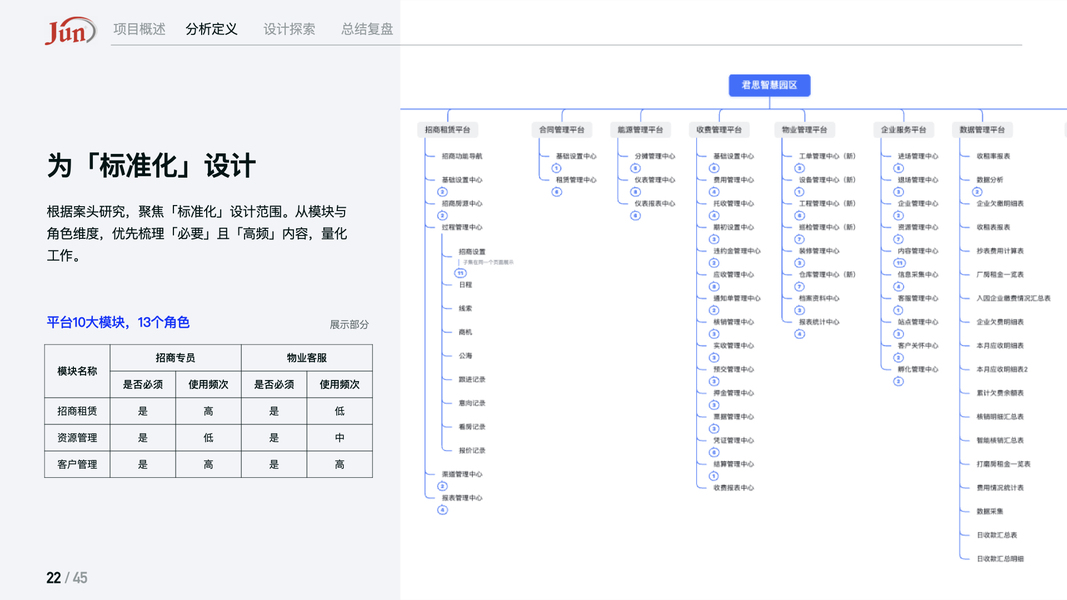Click the 收租率报表 node
This screenshot has width=1067, height=600.
pyautogui.click(x=994, y=156)
